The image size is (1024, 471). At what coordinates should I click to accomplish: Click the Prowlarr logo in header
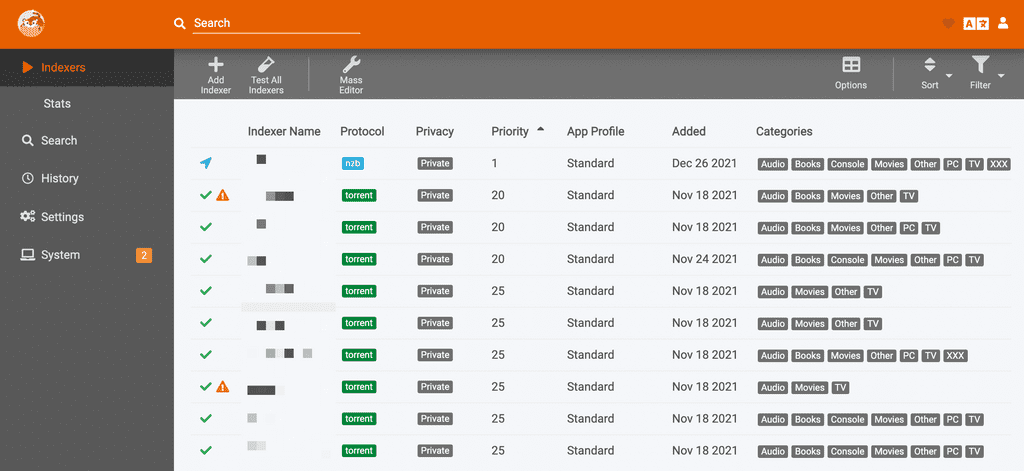pyautogui.click(x=31, y=22)
